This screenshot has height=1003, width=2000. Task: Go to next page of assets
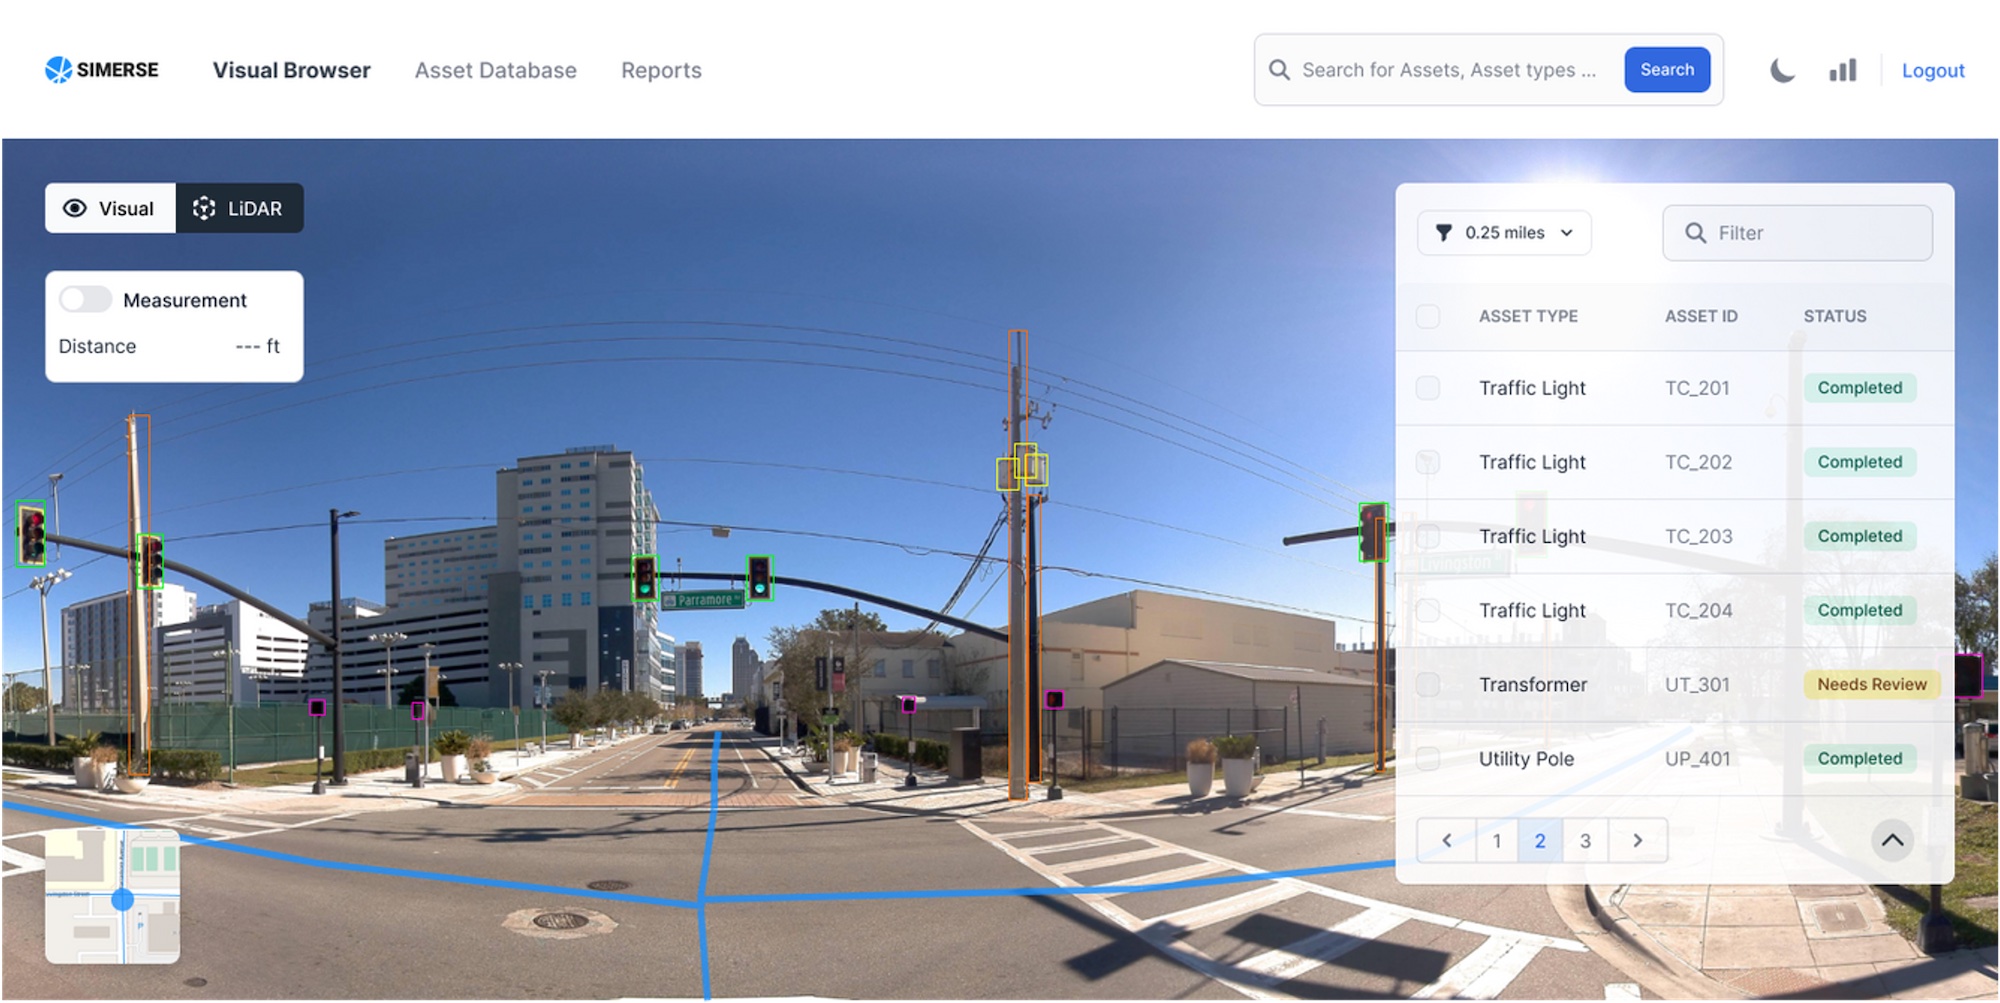pyautogui.click(x=1637, y=840)
